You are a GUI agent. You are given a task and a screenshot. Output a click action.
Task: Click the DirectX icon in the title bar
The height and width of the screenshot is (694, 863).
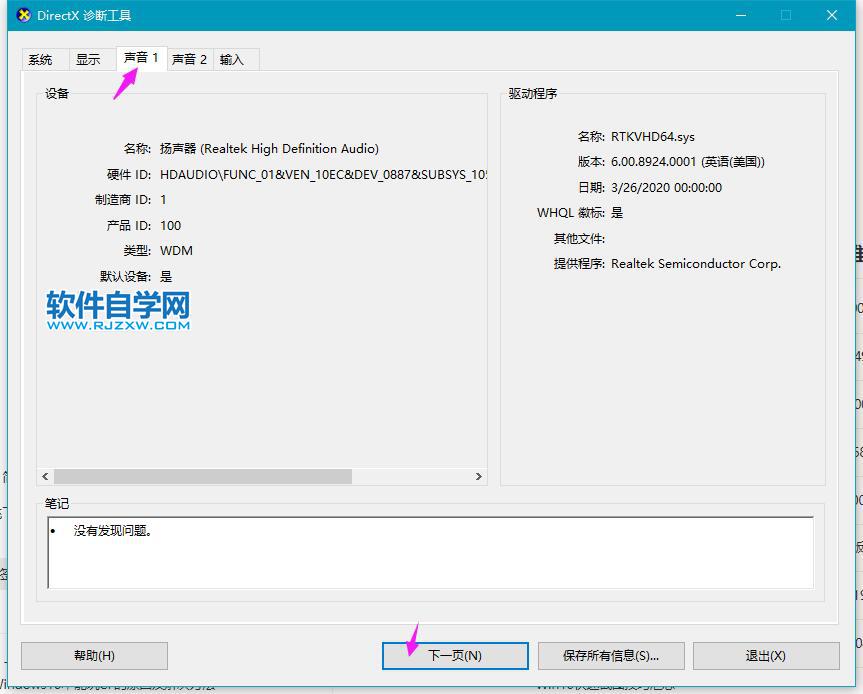point(25,15)
